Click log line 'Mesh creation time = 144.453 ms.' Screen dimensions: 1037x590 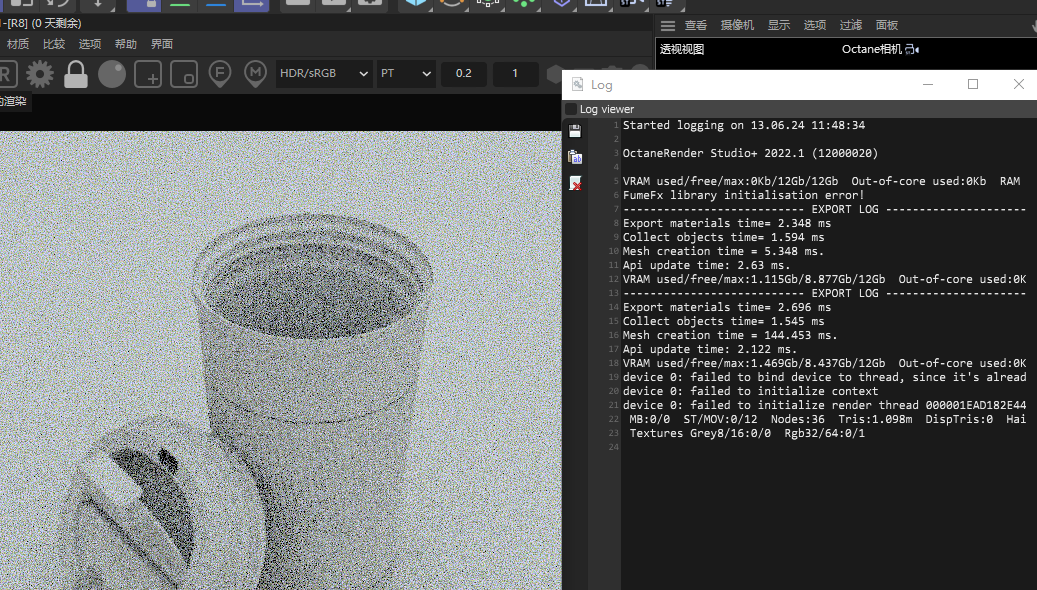coord(729,335)
